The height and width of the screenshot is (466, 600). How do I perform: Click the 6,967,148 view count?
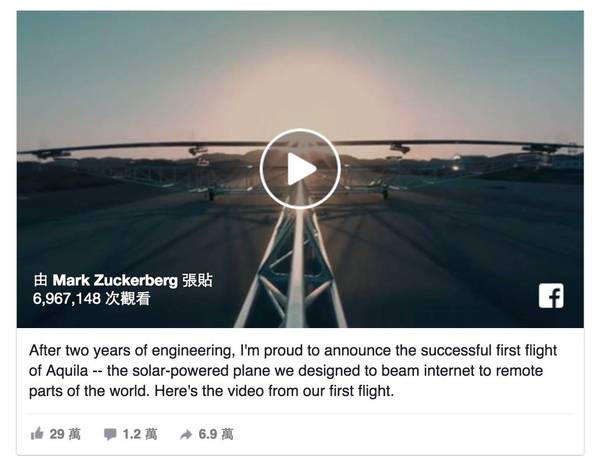66,298
